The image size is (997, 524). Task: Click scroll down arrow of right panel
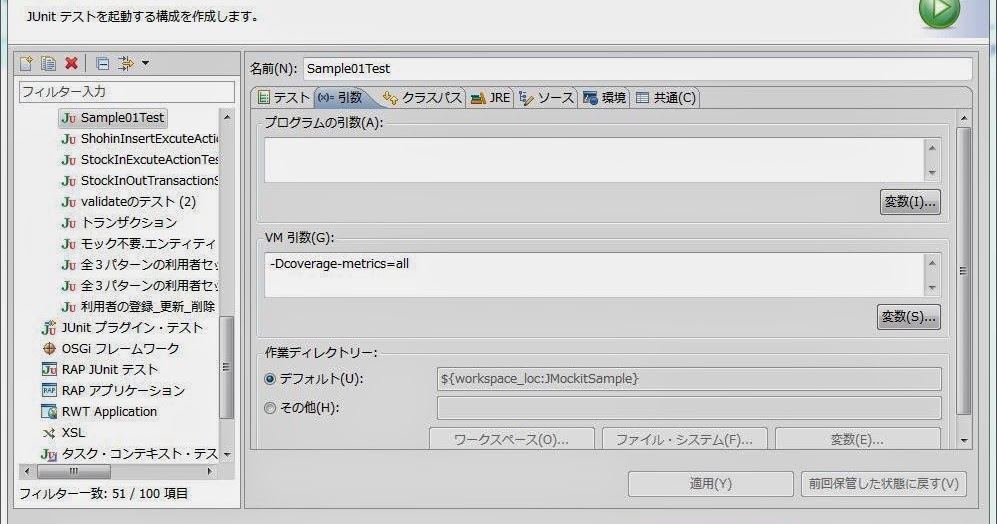tap(964, 440)
